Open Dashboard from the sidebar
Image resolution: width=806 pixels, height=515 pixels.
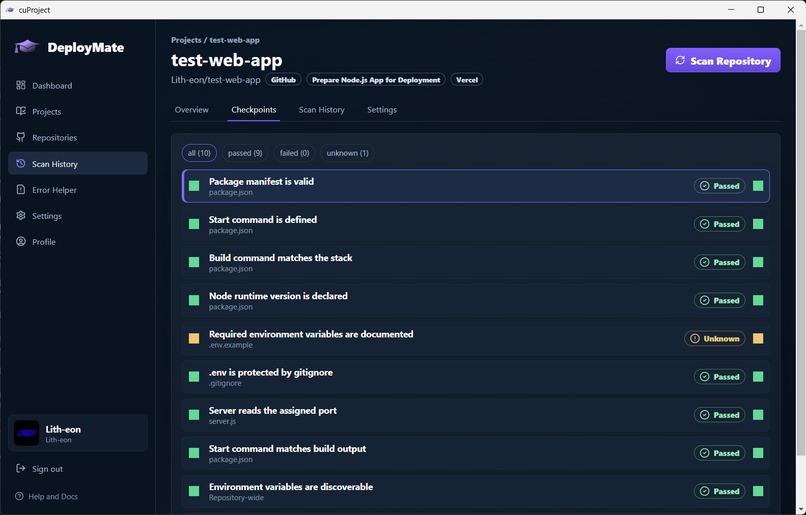tap(78, 85)
